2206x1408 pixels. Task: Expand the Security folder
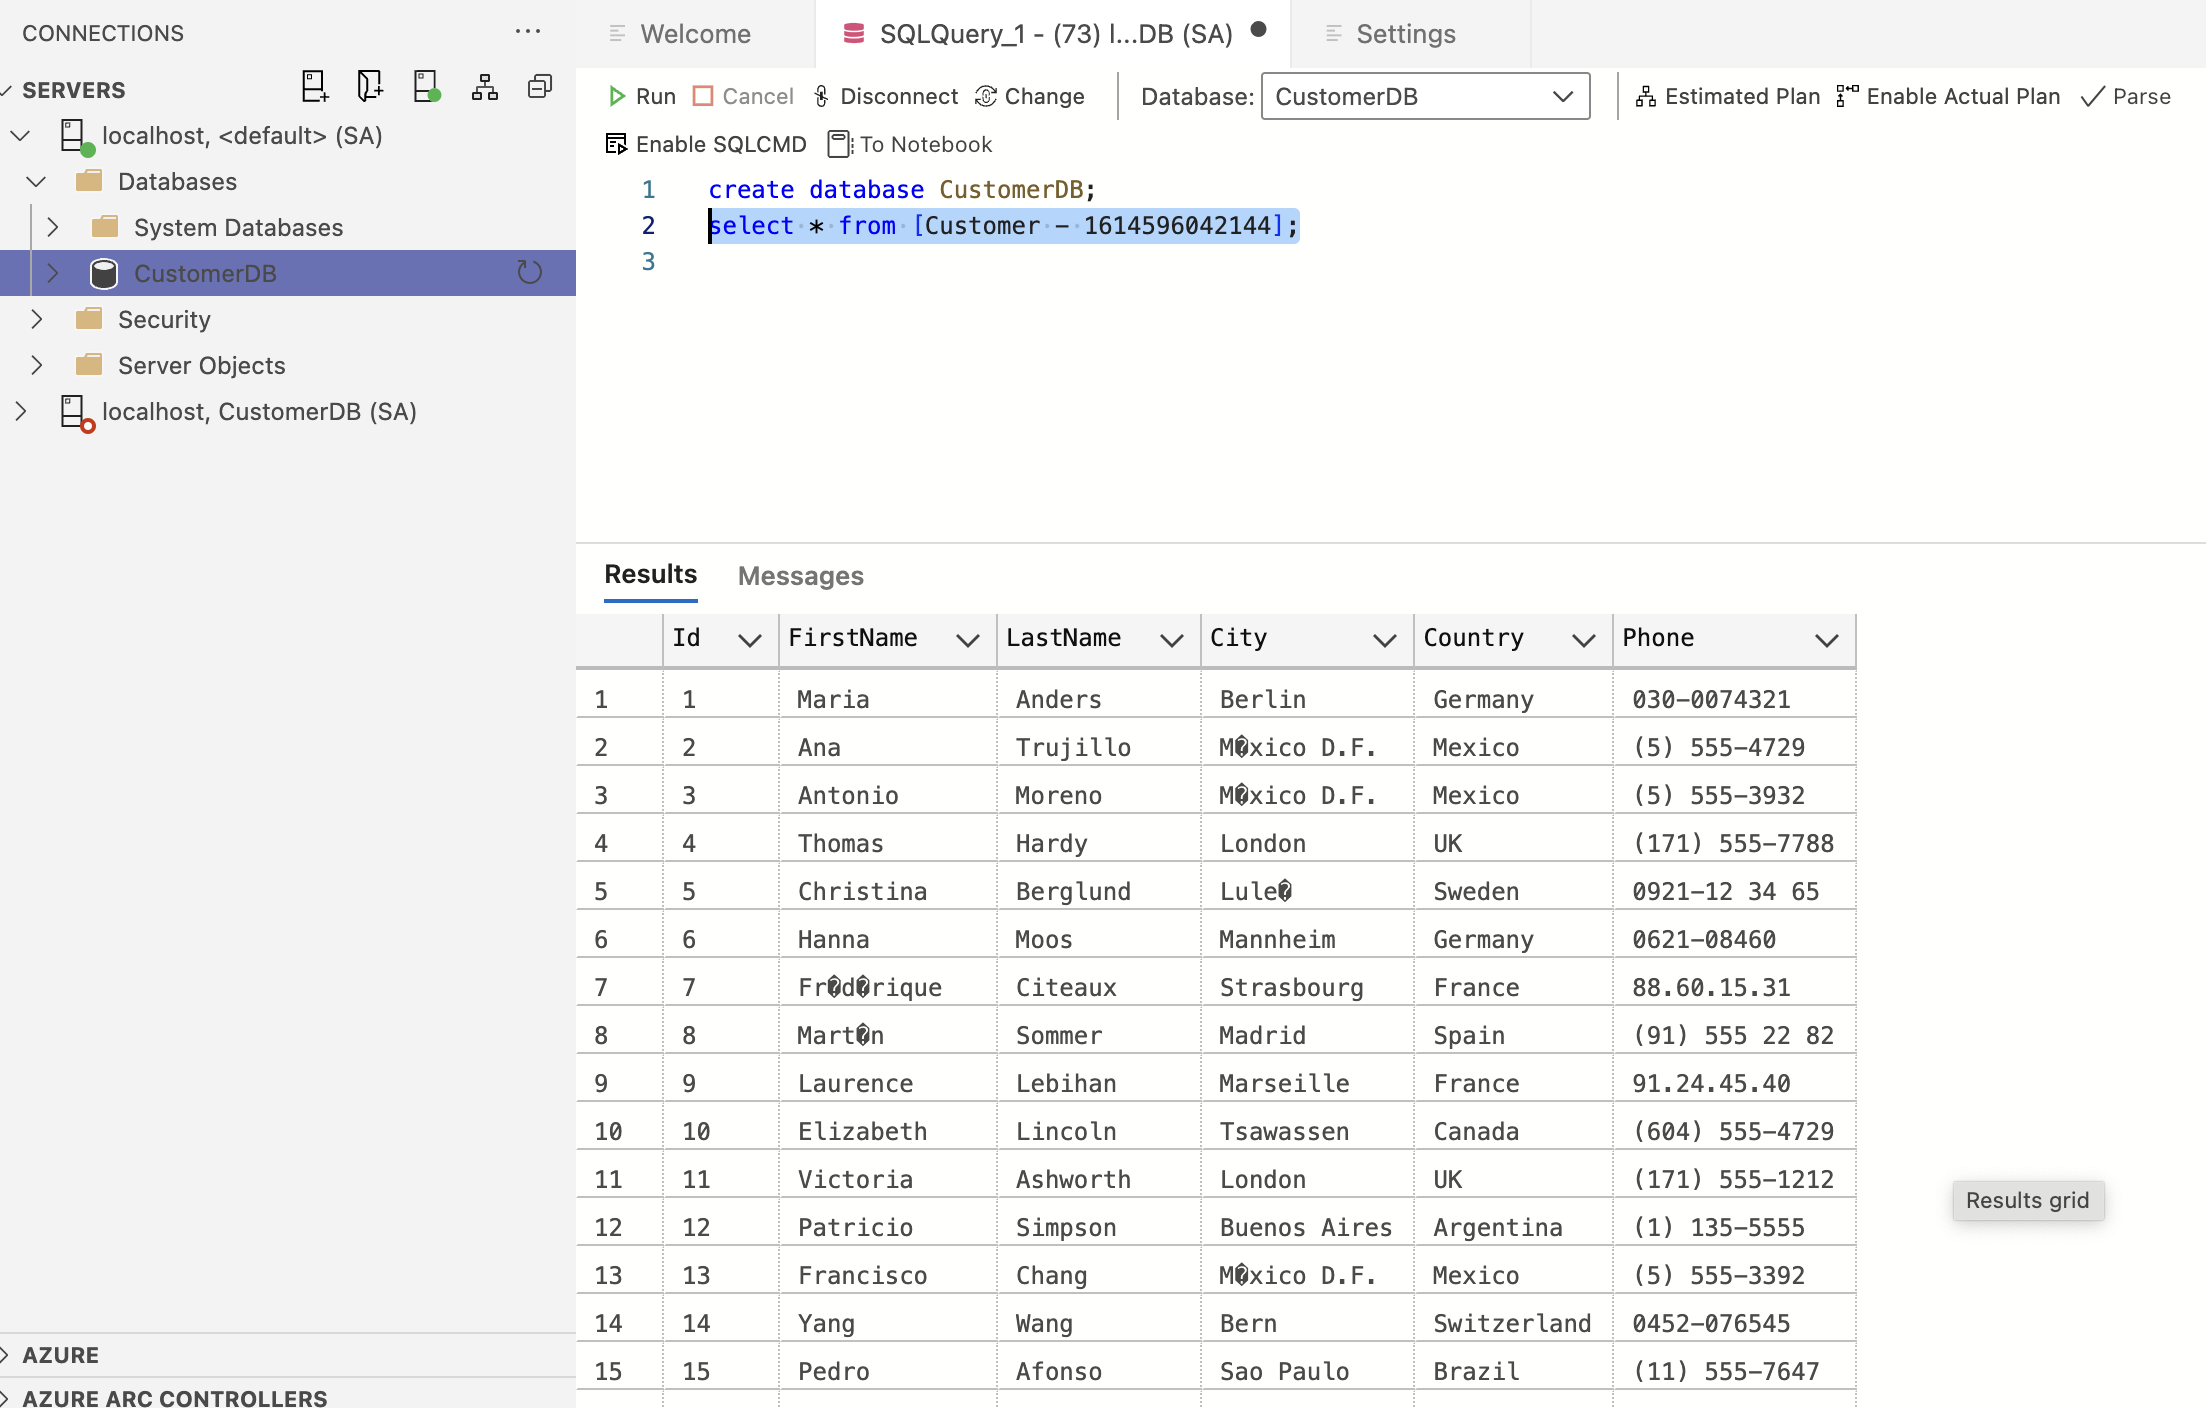pyautogui.click(x=37, y=320)
